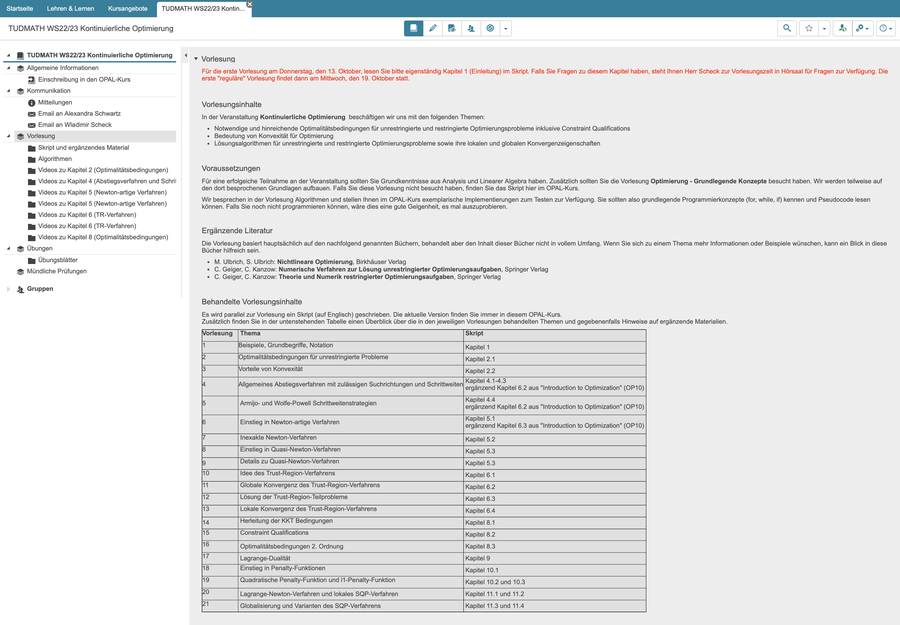This screenshot has height=625, width=900.
Task: Open the help question-mark menu
Action: coord(886,28)
